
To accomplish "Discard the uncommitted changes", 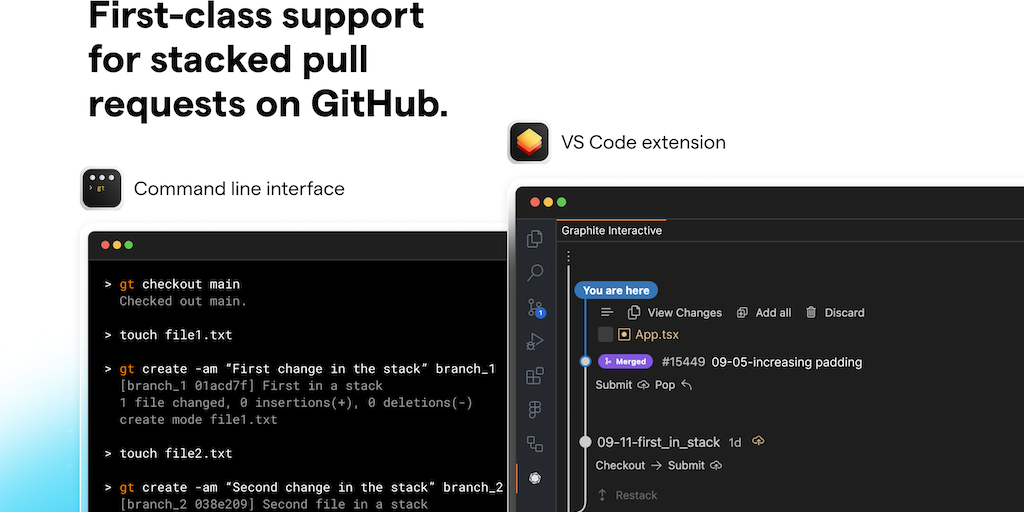I will [835, 313].
